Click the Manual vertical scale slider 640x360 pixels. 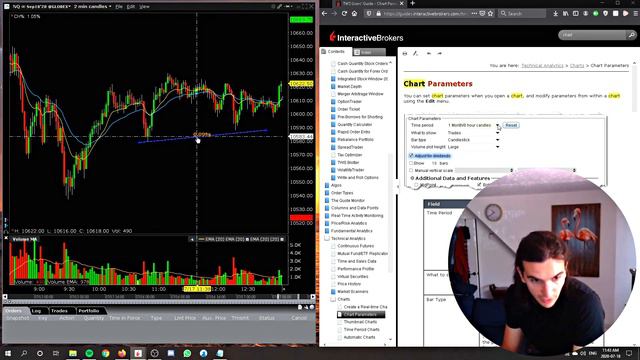tap(484, 170)
